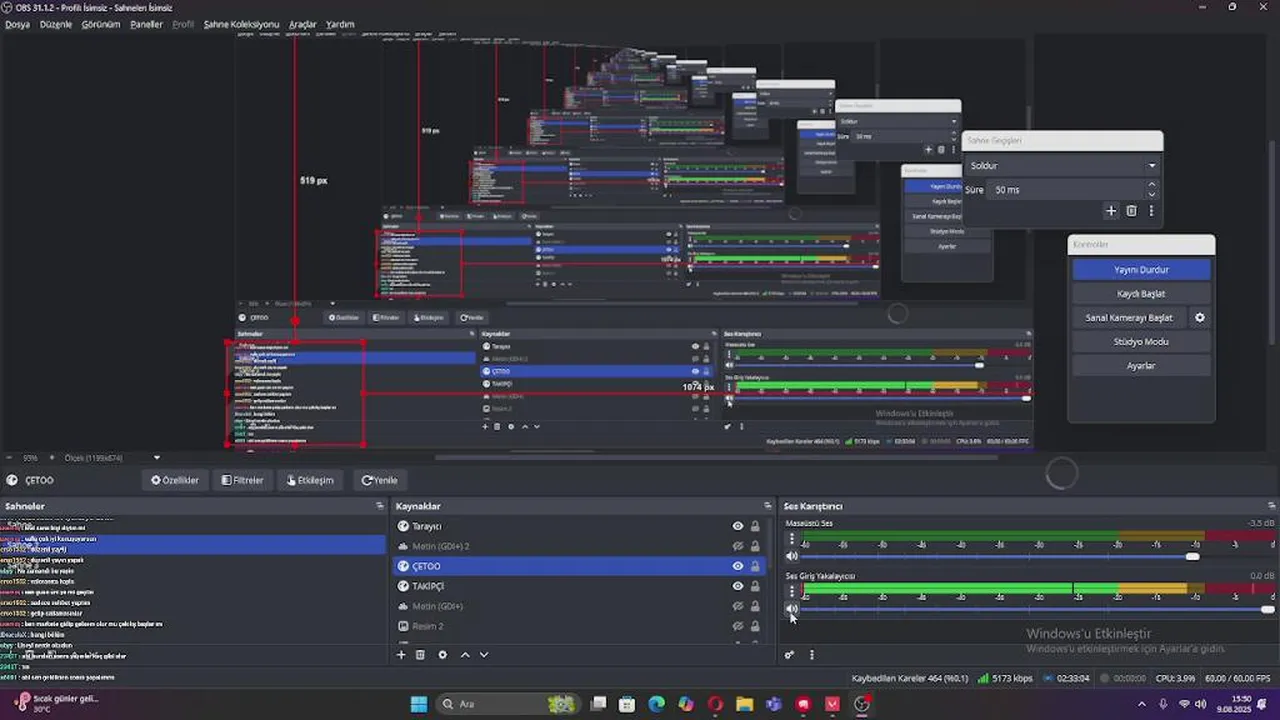Open selected source properties gear
The width and height of the screenshot is (1280, 720).
(x=442, y=655)
